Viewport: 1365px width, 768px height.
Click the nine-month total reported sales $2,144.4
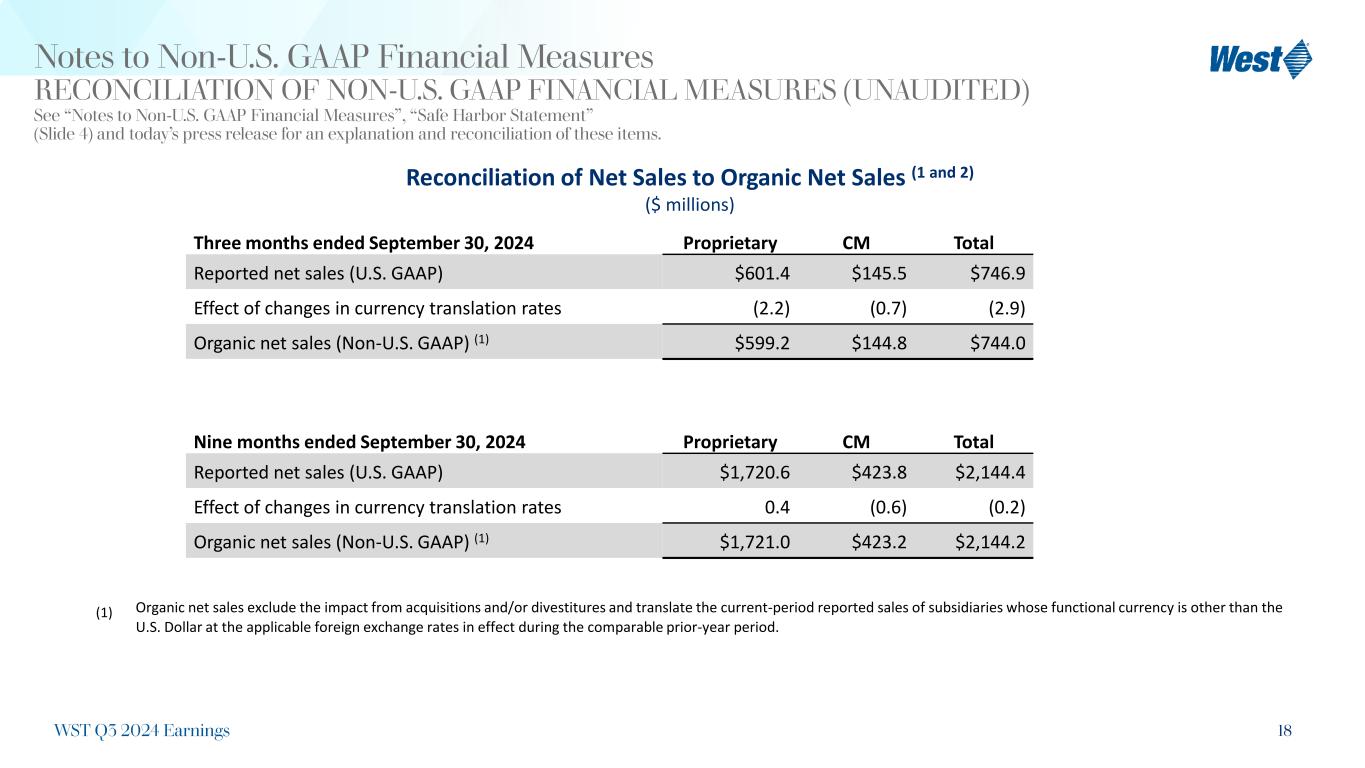pyautogui.click(x=990, y=472)
